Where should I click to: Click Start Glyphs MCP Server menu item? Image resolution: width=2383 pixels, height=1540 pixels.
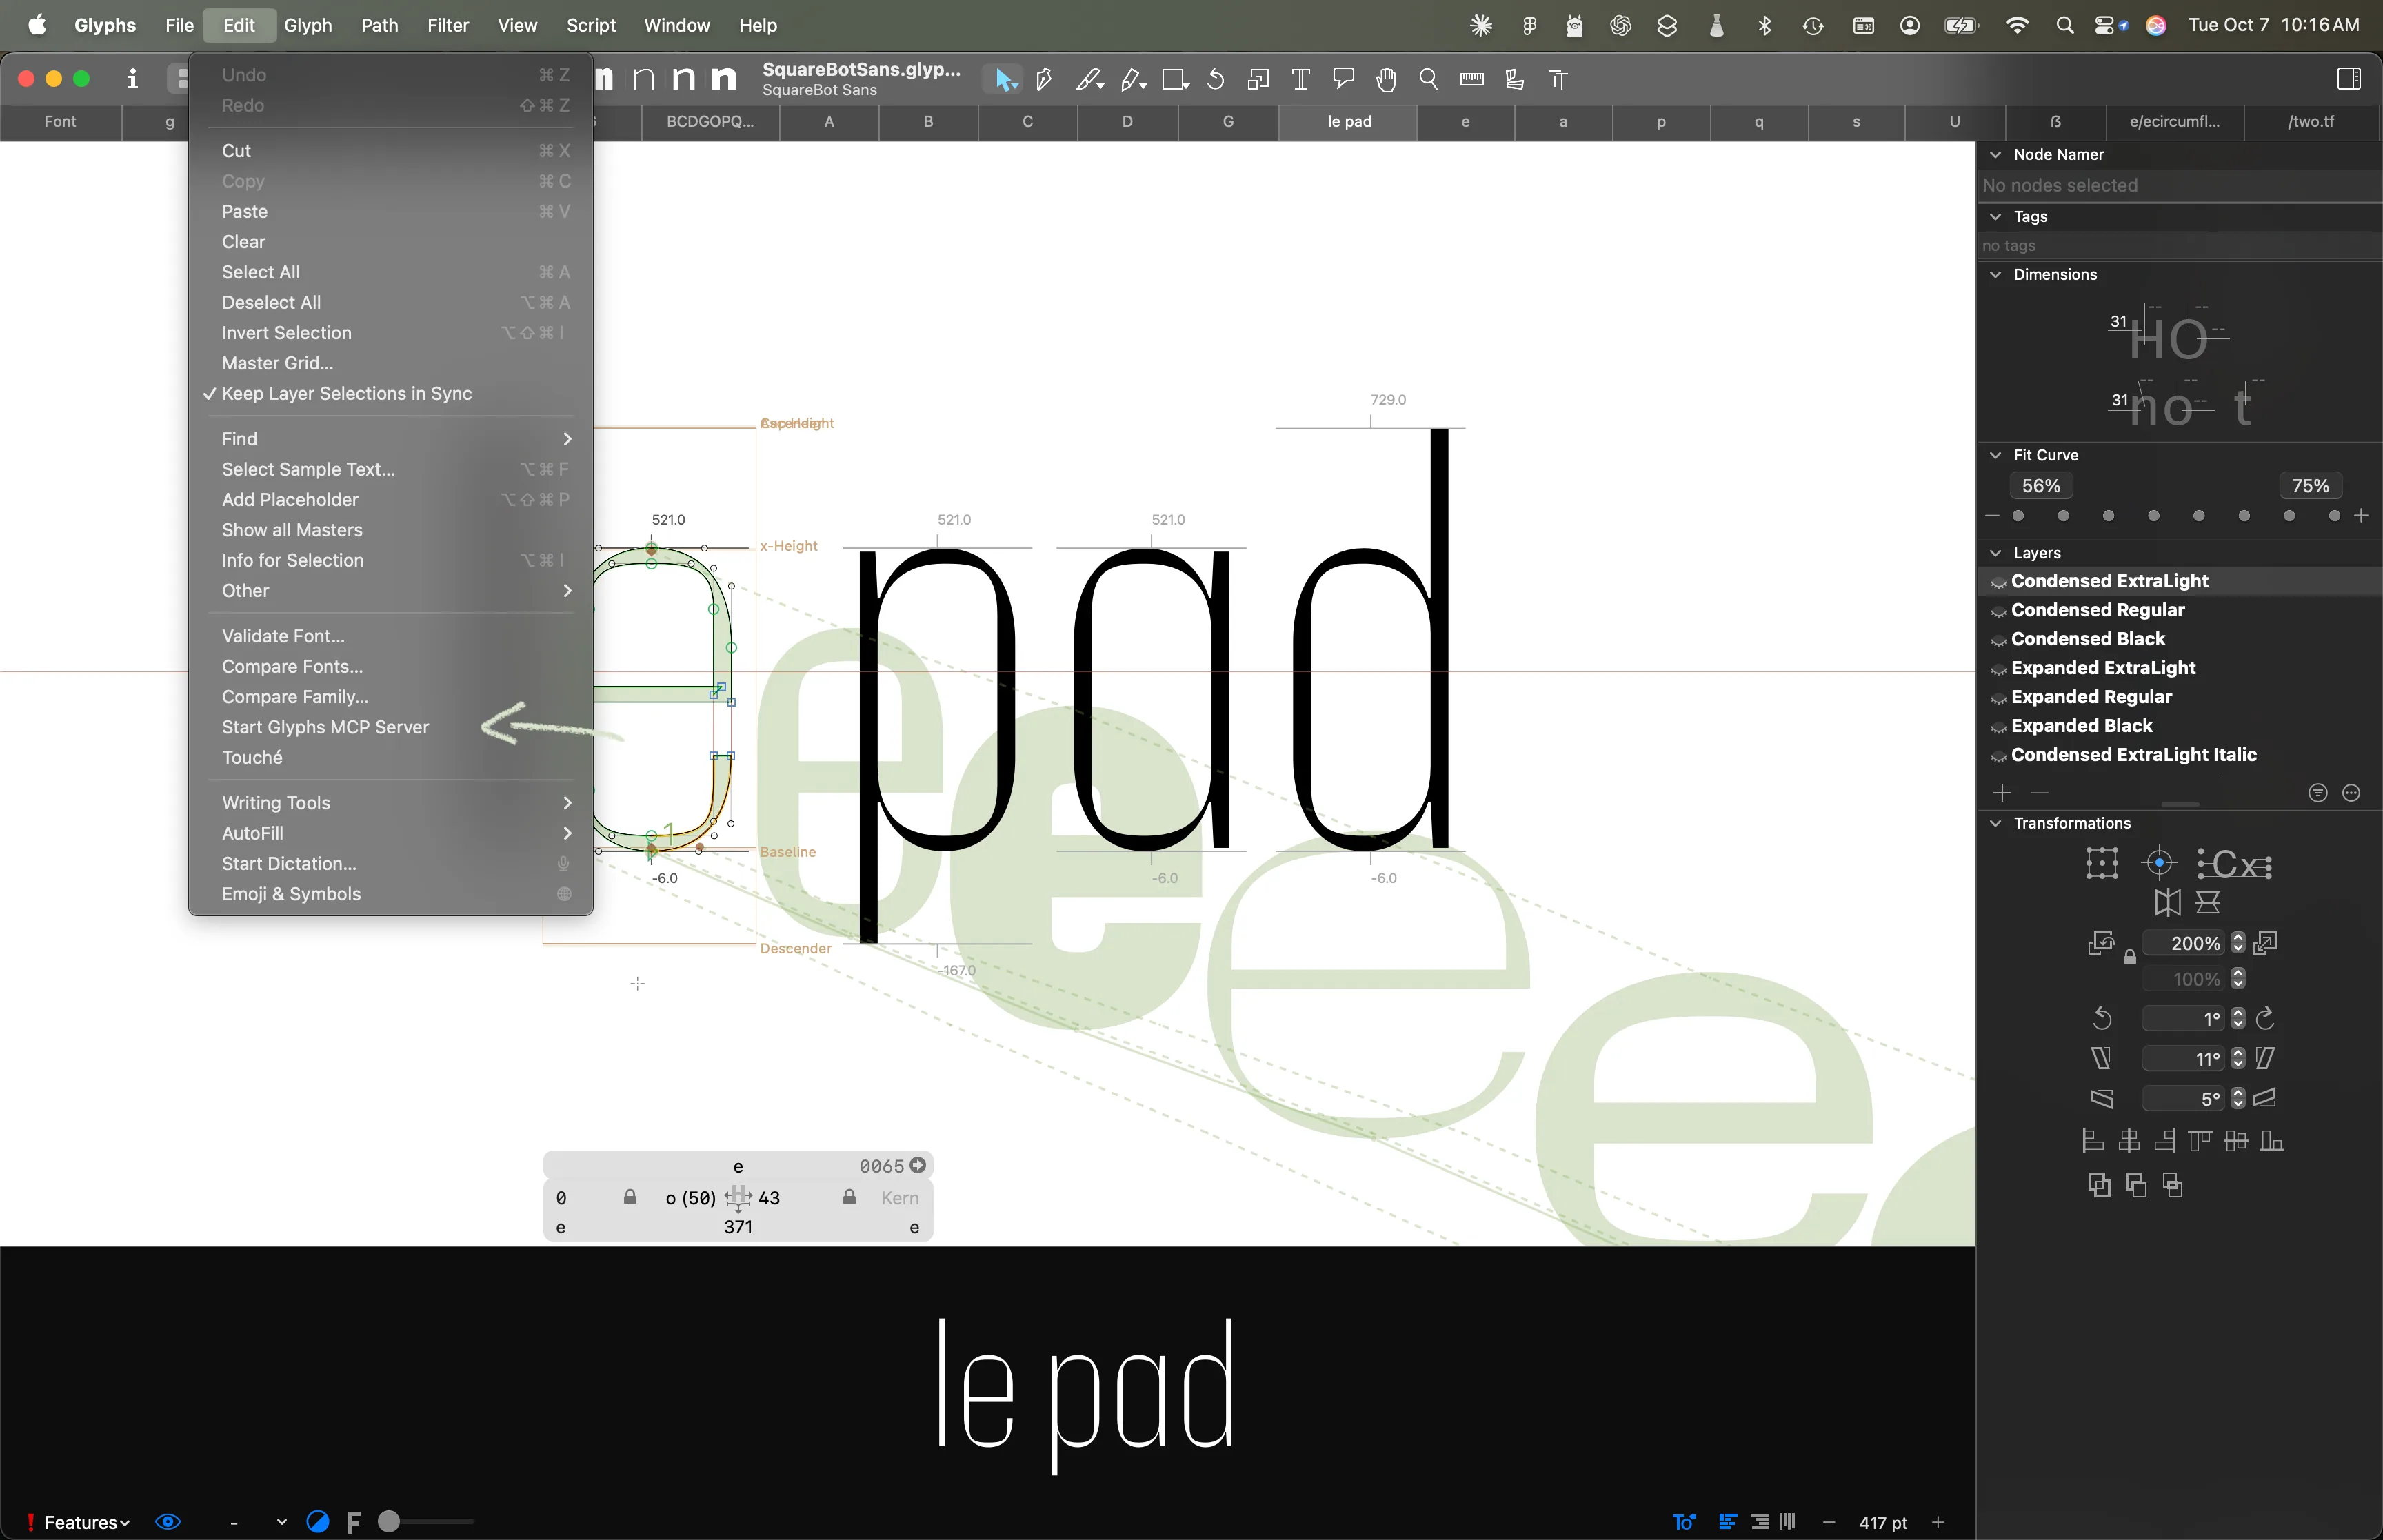[x=325, y=727]
